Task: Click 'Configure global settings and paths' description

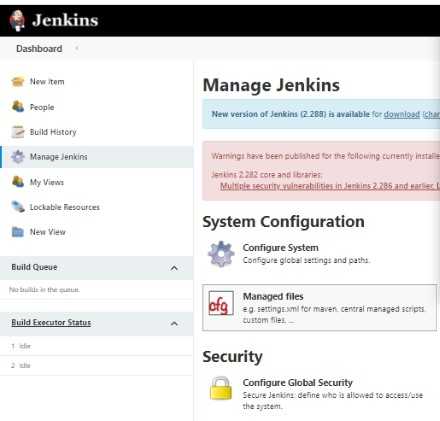Action: 306,260
